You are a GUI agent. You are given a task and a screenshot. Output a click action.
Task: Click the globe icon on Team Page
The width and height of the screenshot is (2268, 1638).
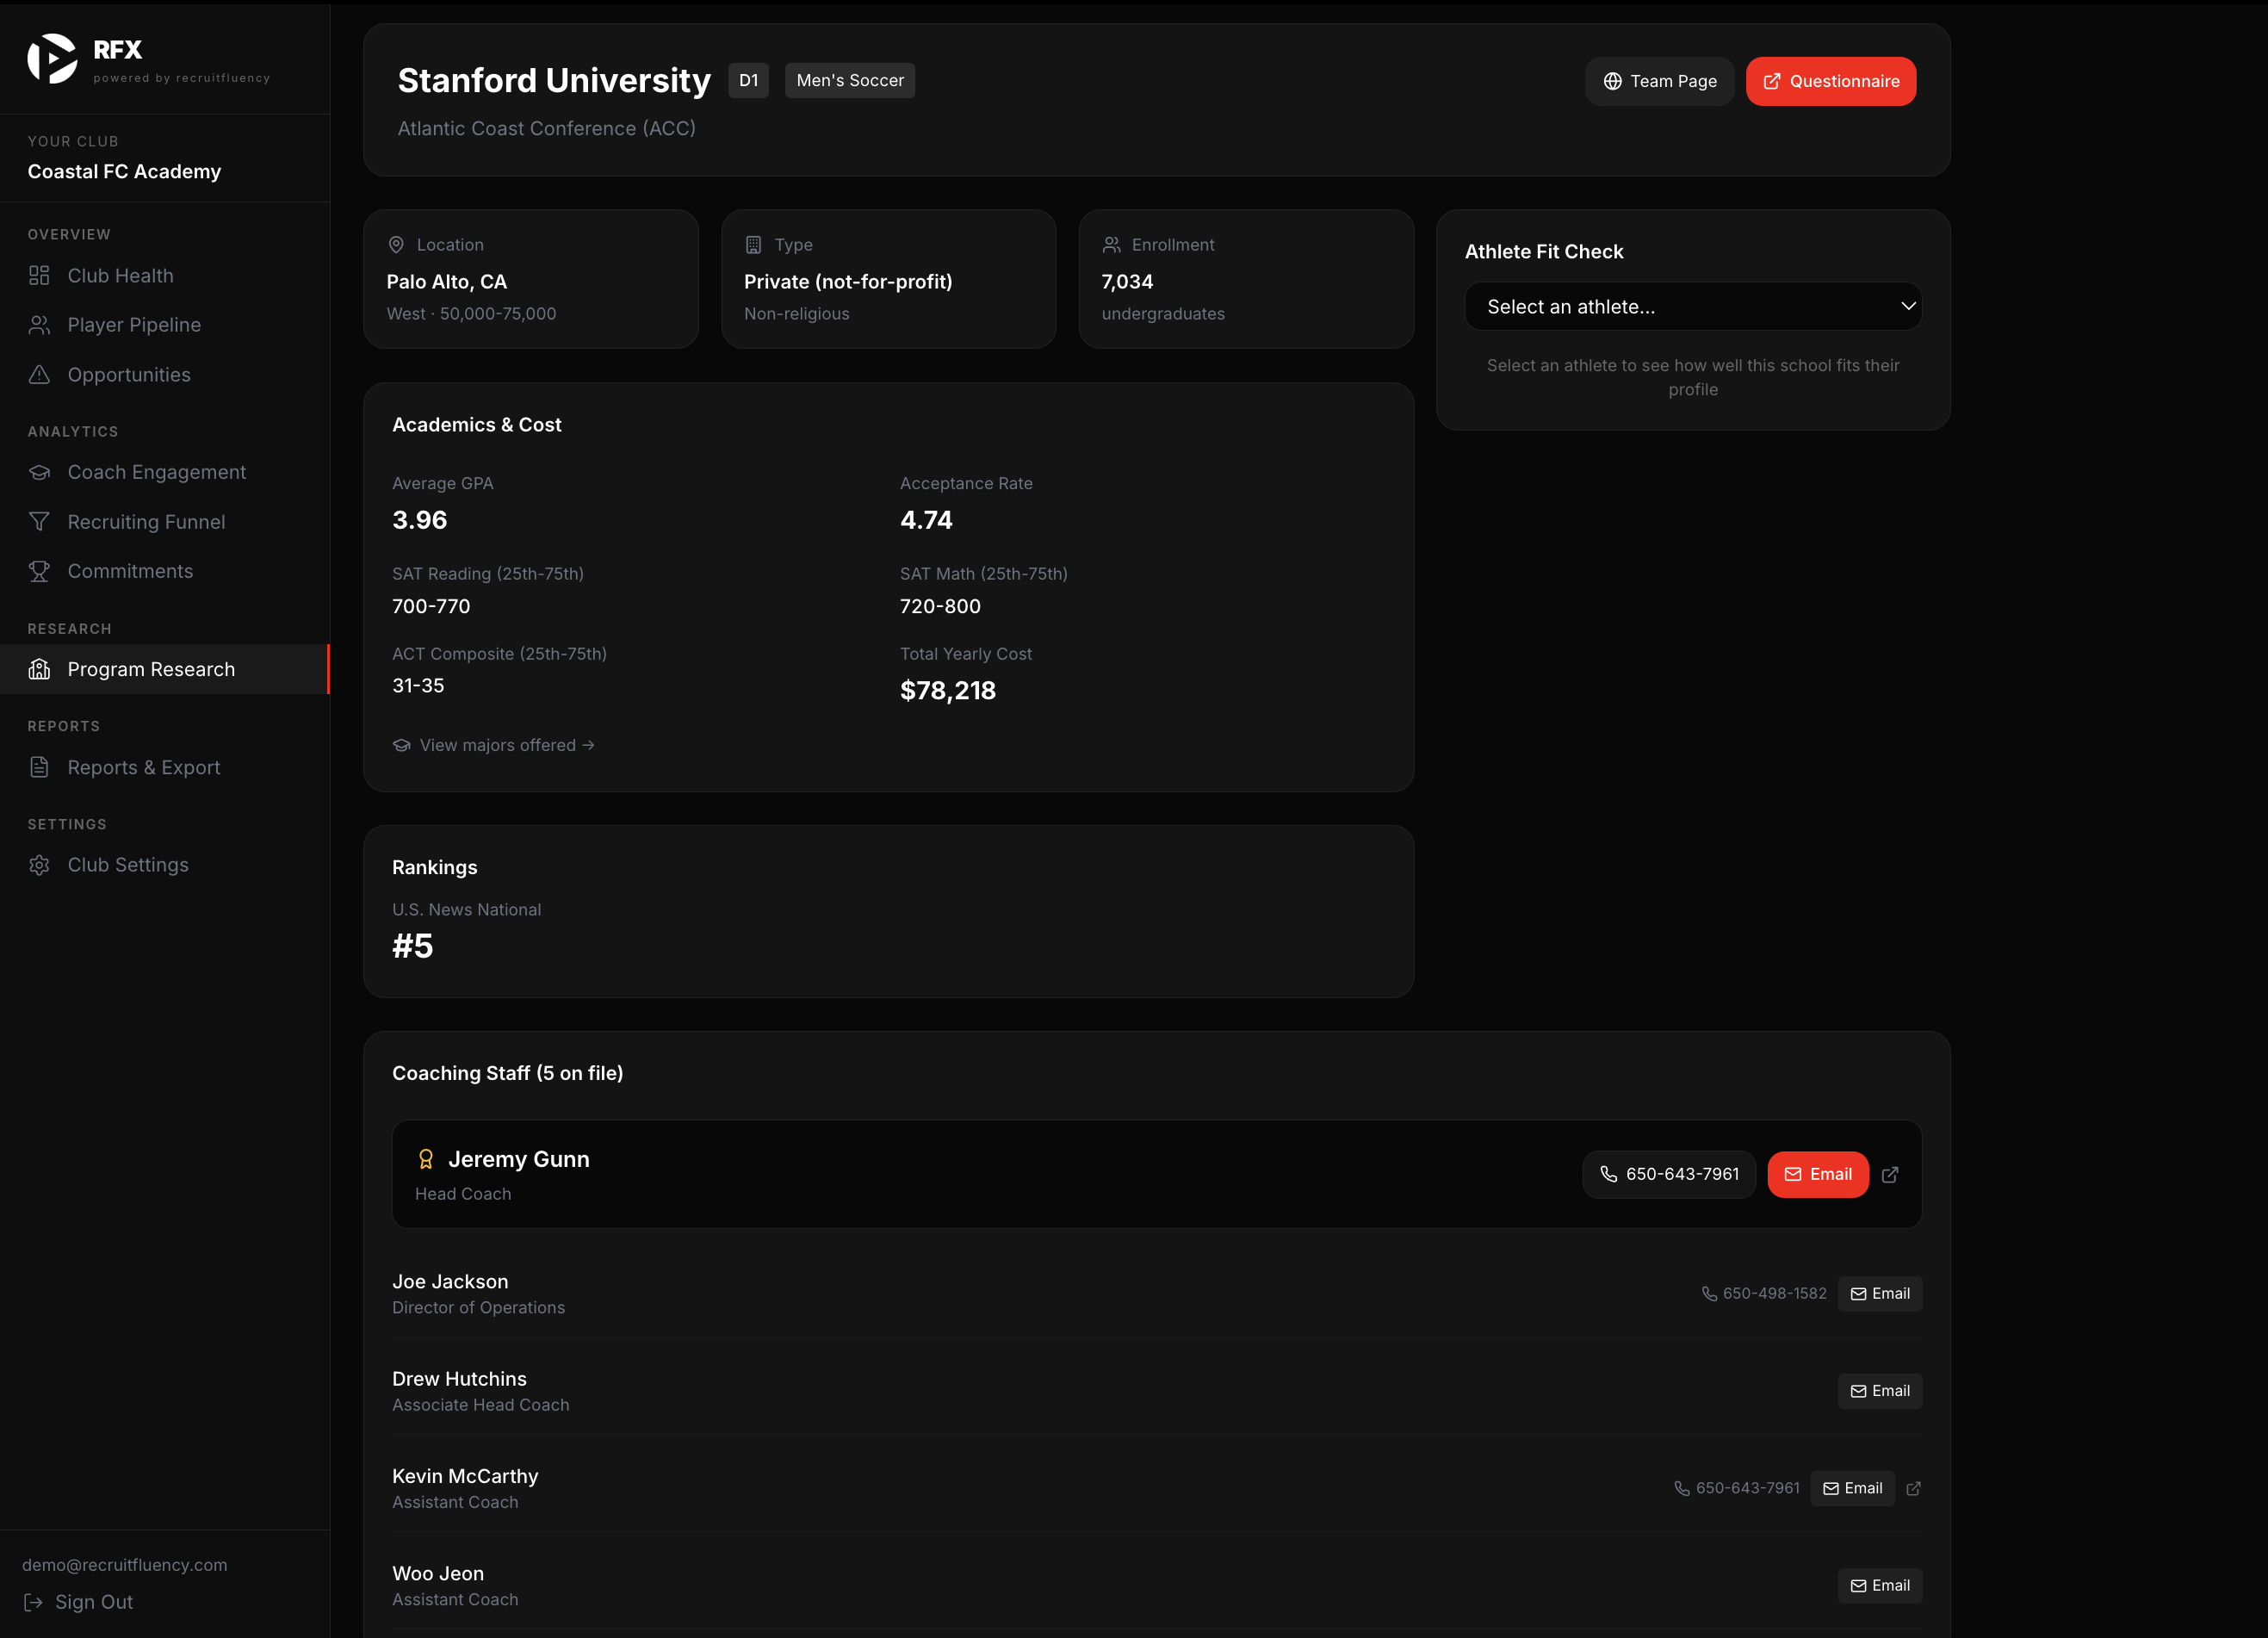pyautogui.click(x=1612, y=81)
